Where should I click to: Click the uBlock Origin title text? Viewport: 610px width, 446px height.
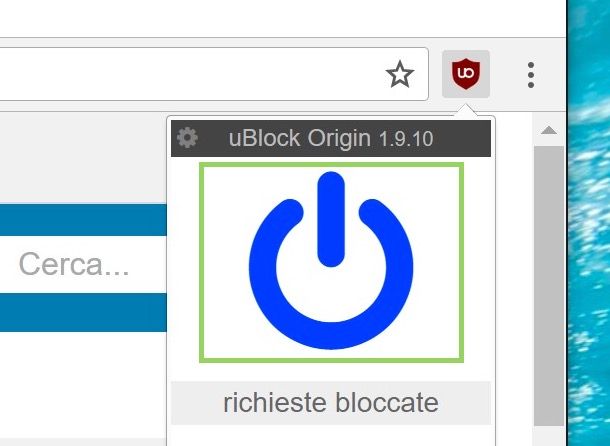coord(300,138)
